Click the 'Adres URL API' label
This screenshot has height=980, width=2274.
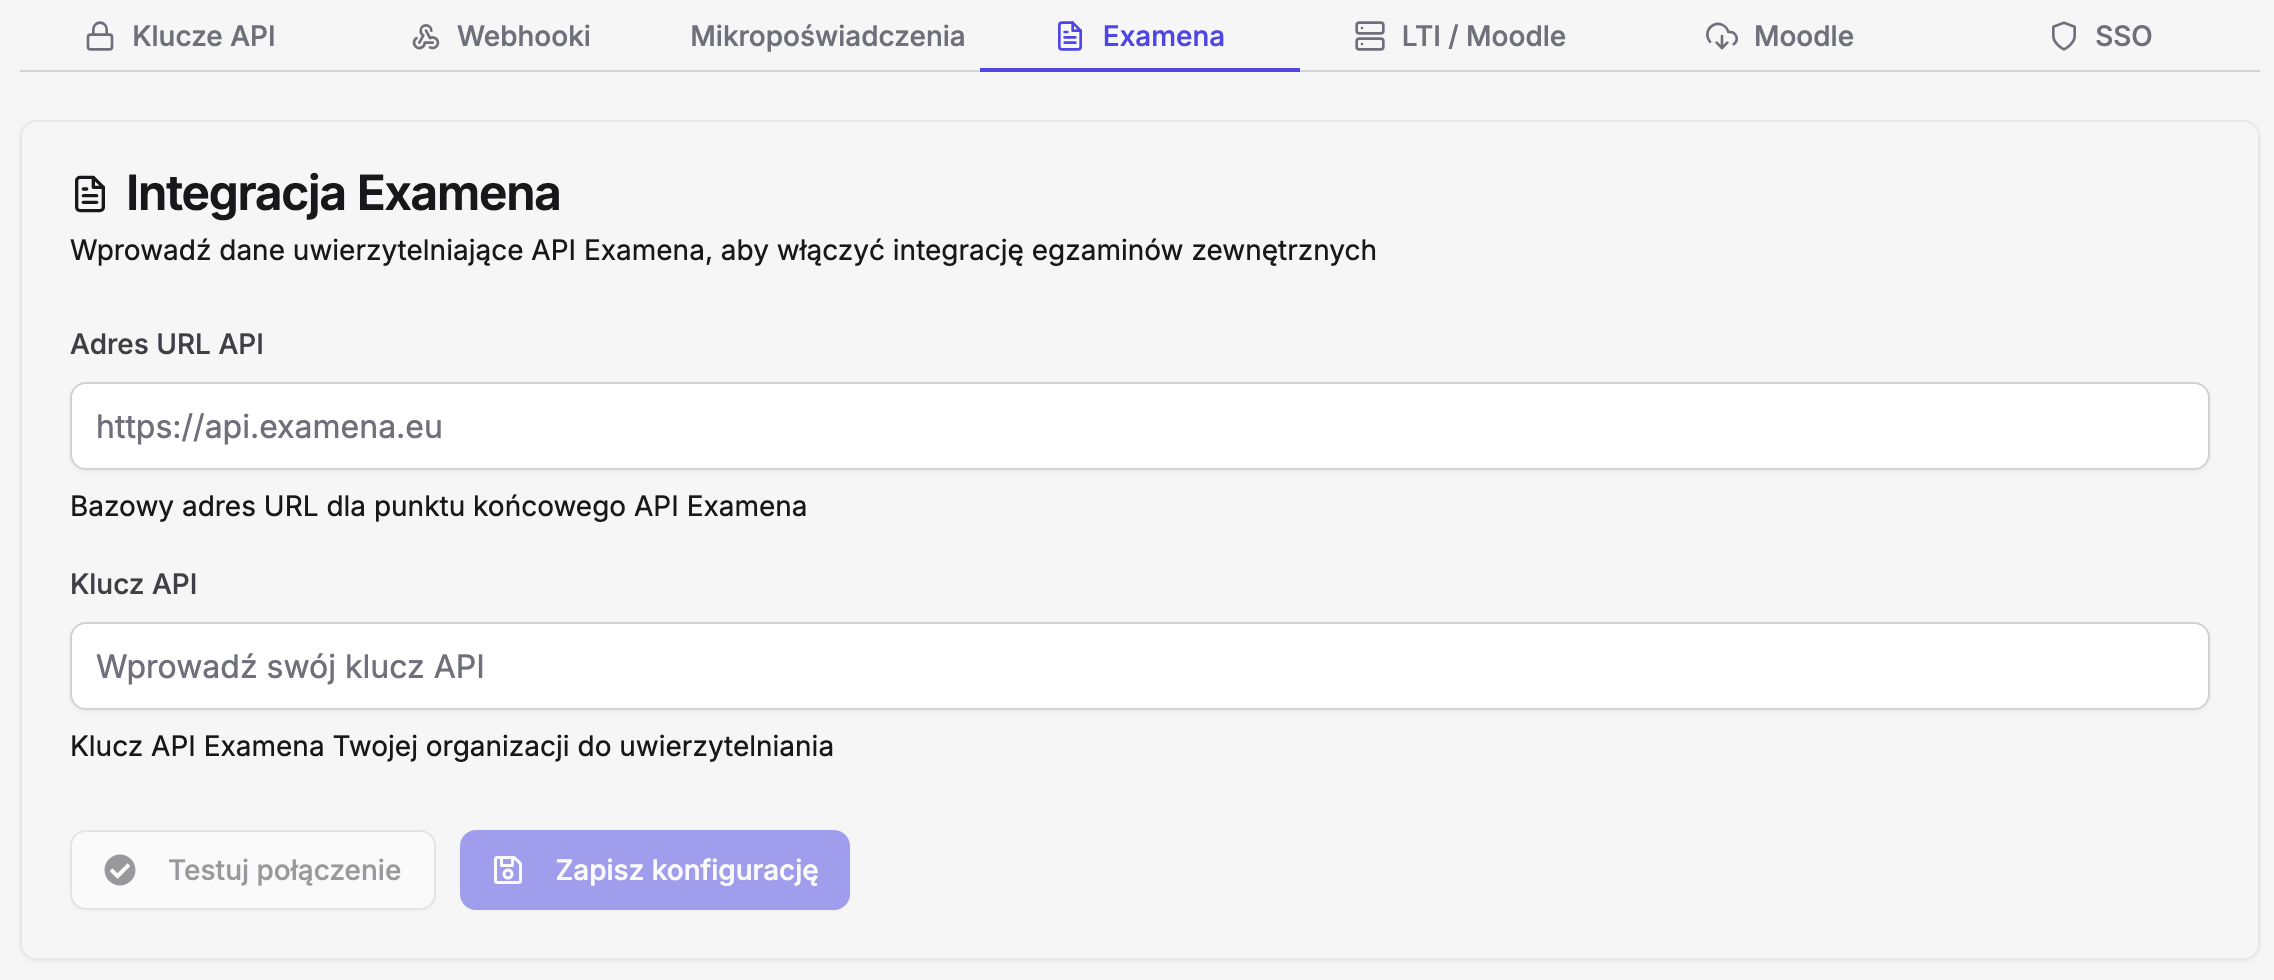pos(167,344)
